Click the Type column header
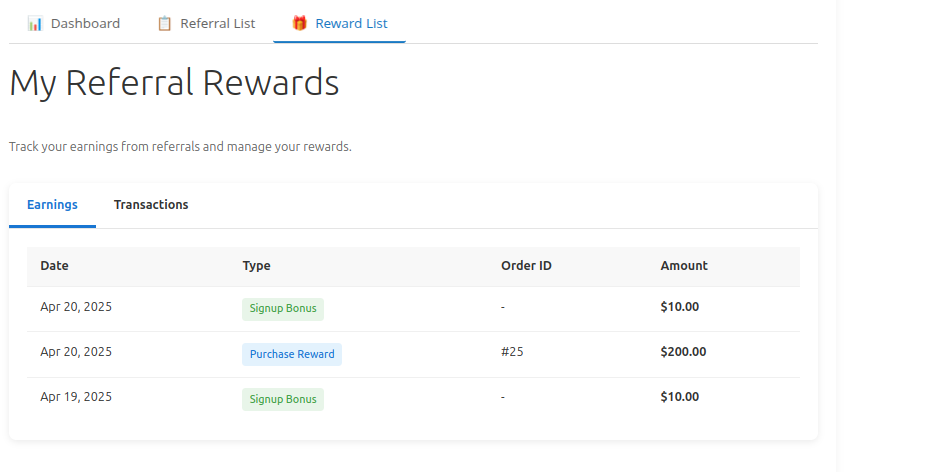 click(256, 266)
